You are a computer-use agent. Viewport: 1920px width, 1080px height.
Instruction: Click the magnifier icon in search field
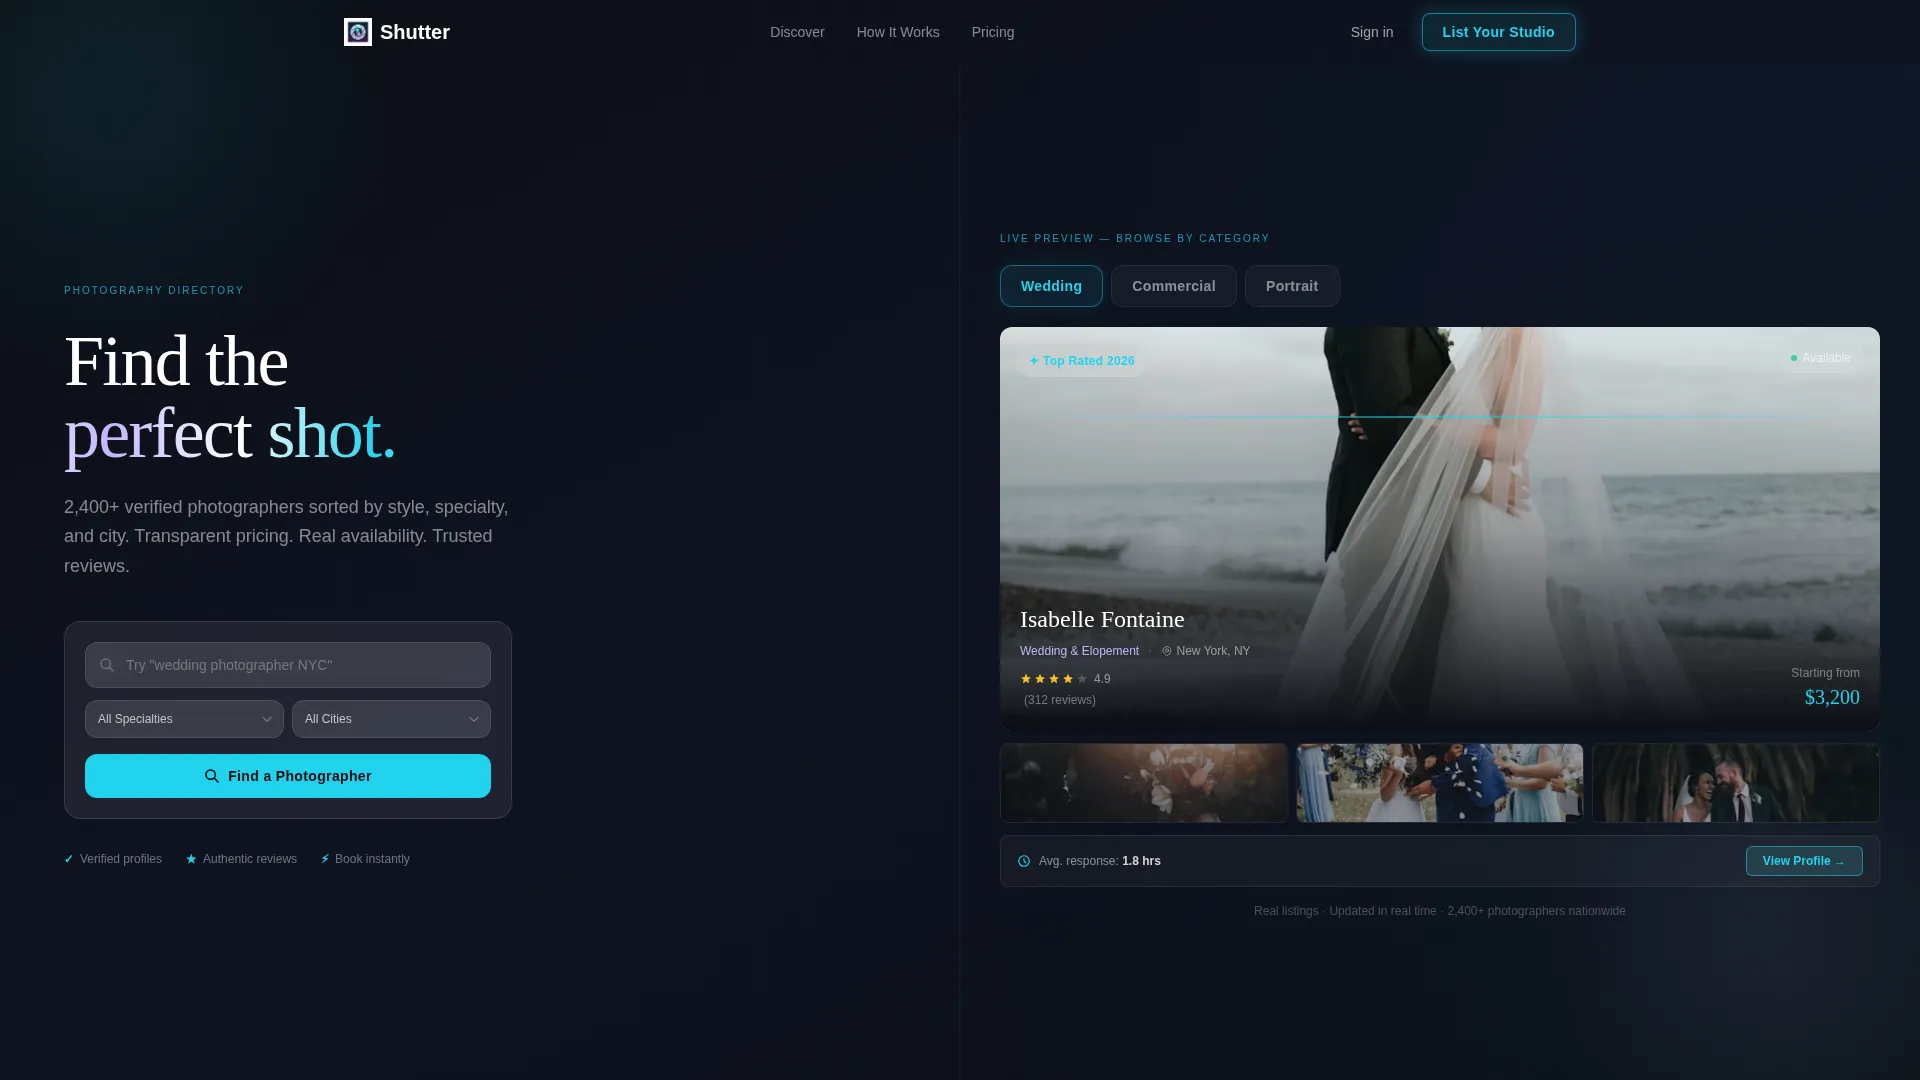click(x=107, y=665)
